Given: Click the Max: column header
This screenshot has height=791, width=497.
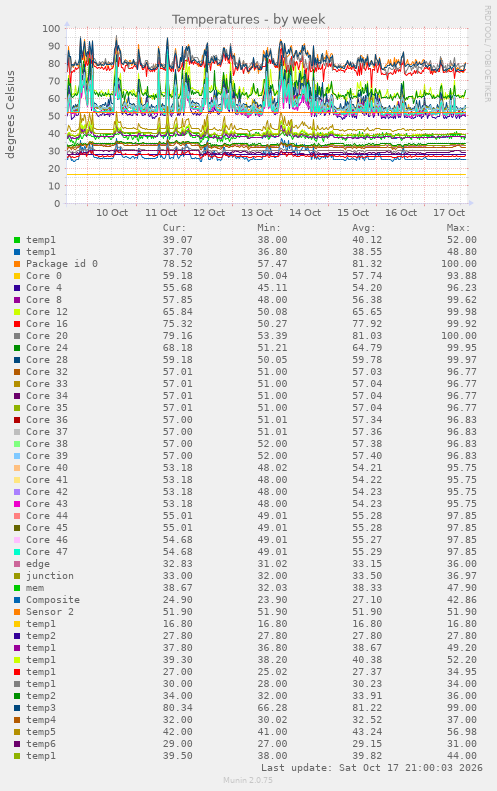Looking at the screenshot, I should click(458, 228).
